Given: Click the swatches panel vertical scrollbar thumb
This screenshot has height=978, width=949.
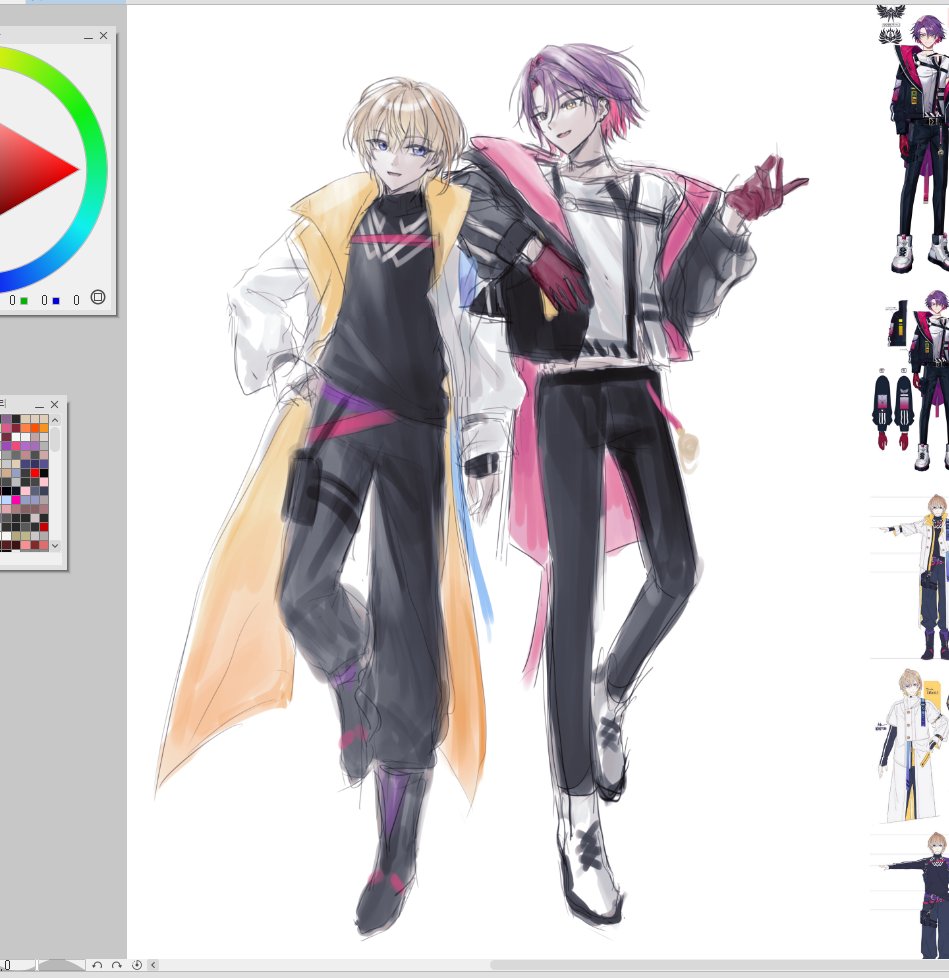Looking at the screenshot, I should pos(55,439).
